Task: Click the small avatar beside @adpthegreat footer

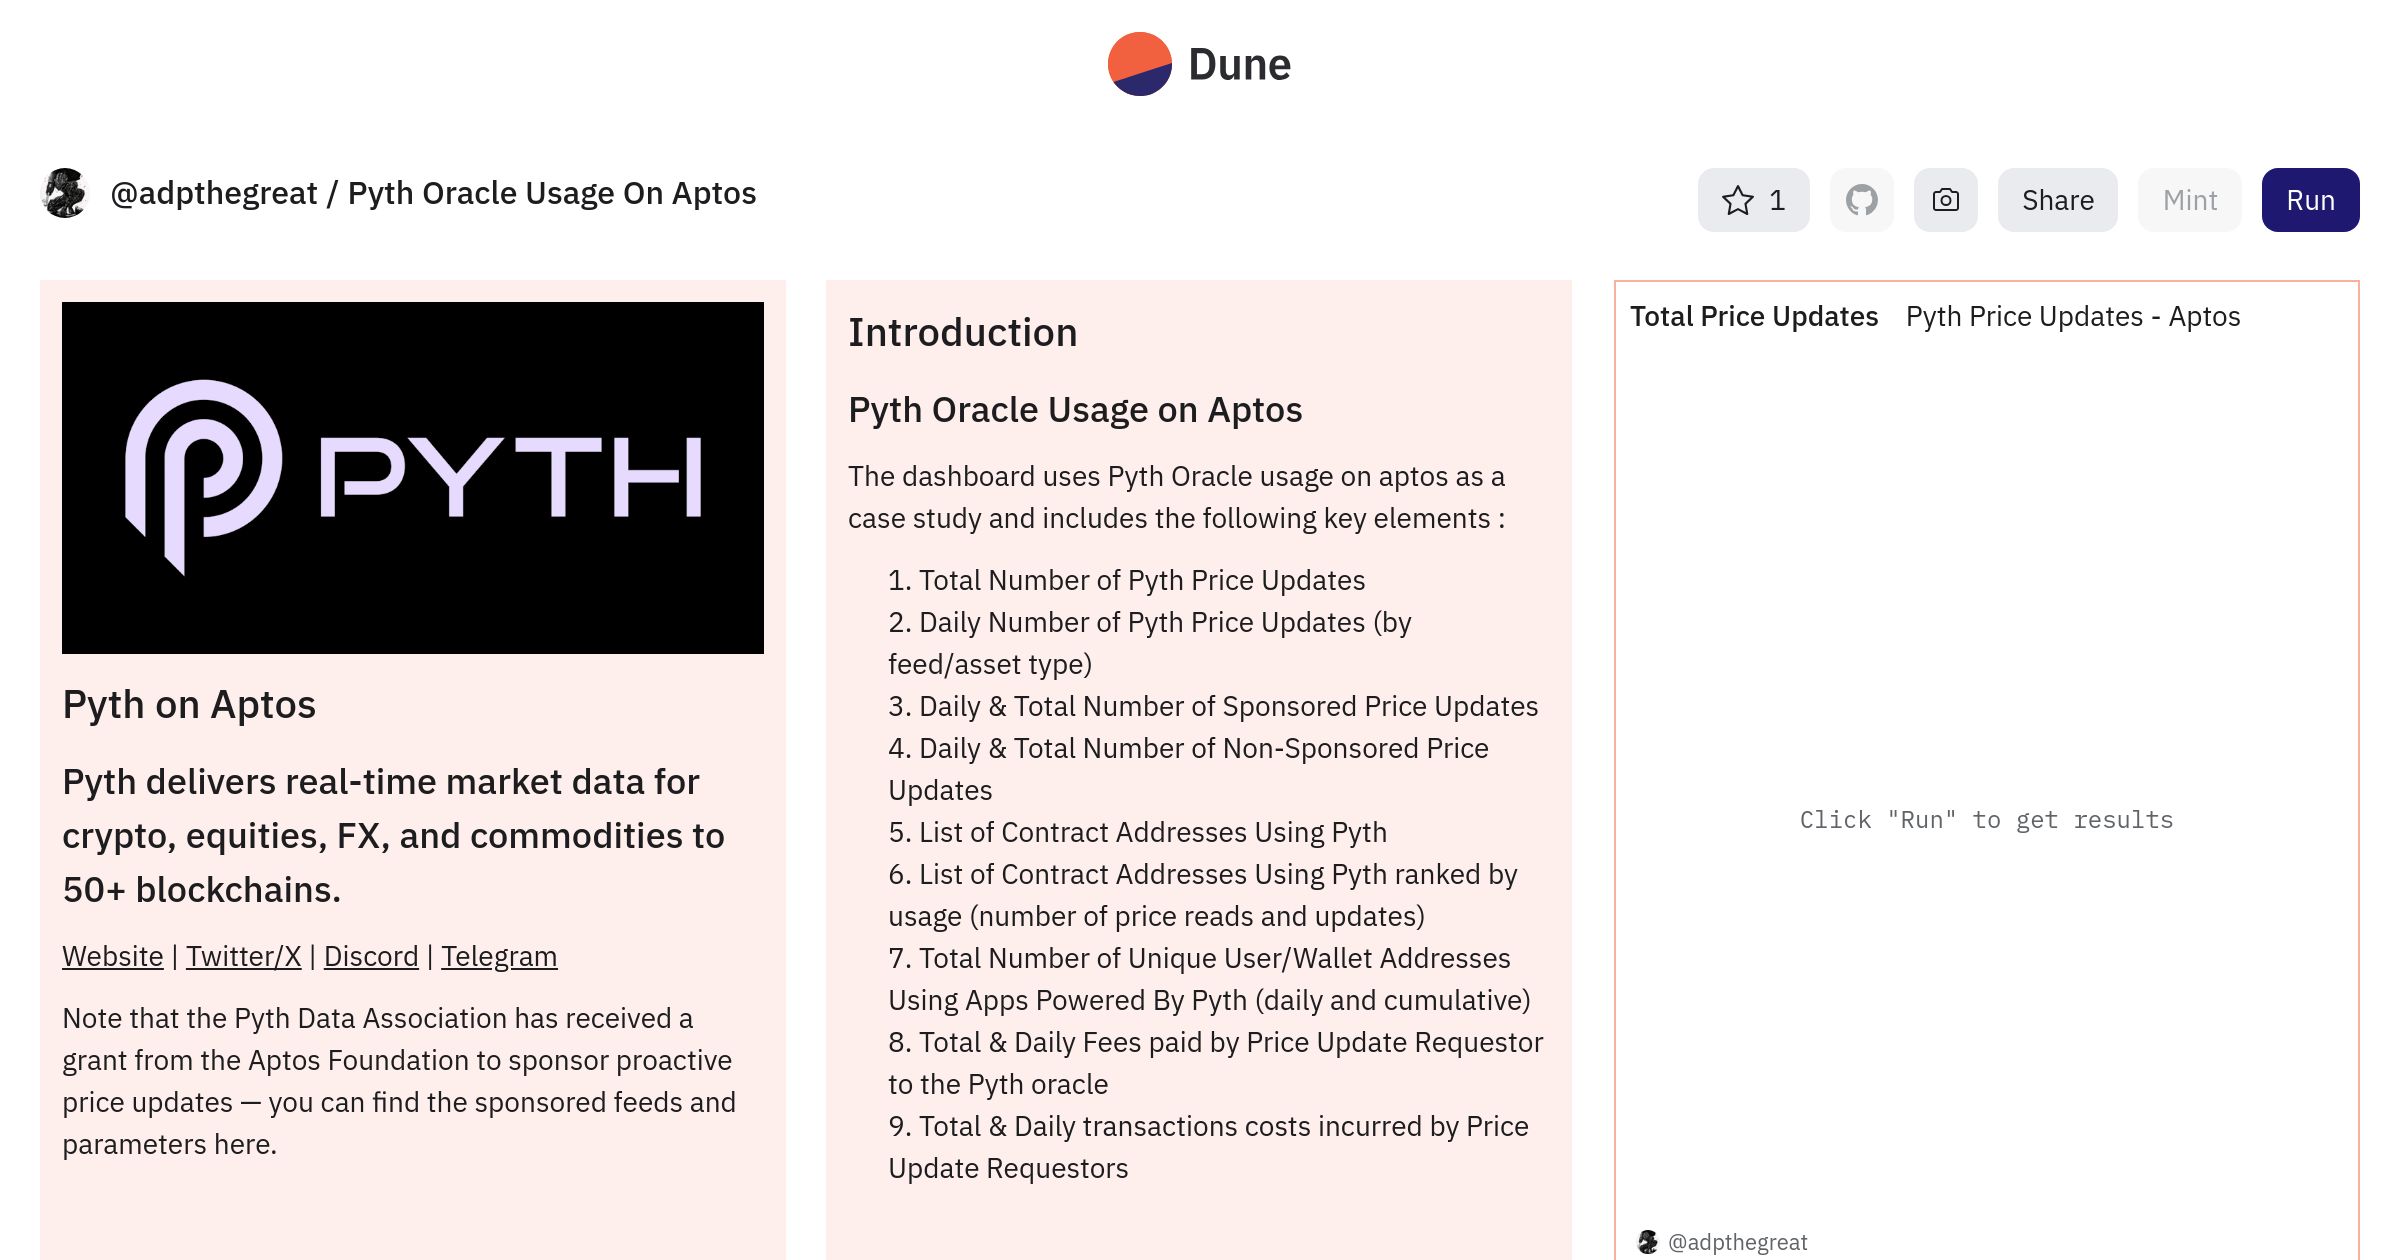Action: [1647, 1241]
